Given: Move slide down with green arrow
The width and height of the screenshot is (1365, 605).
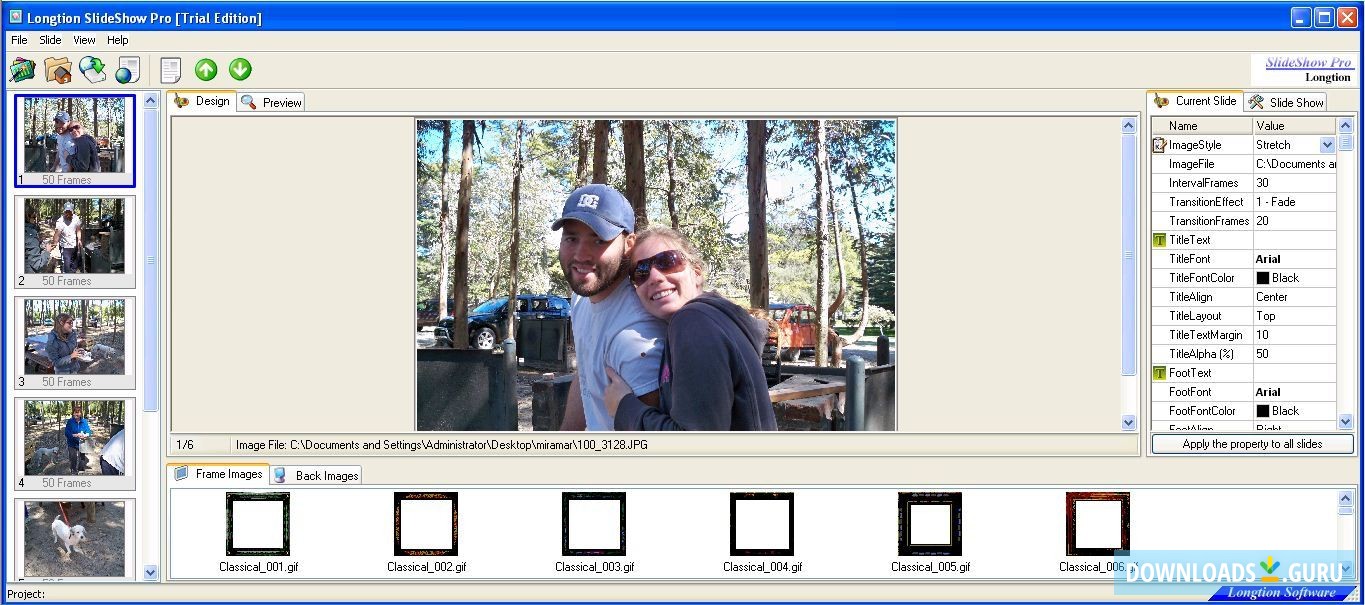Looking at the screenshot, I should (x=240, y=69).
